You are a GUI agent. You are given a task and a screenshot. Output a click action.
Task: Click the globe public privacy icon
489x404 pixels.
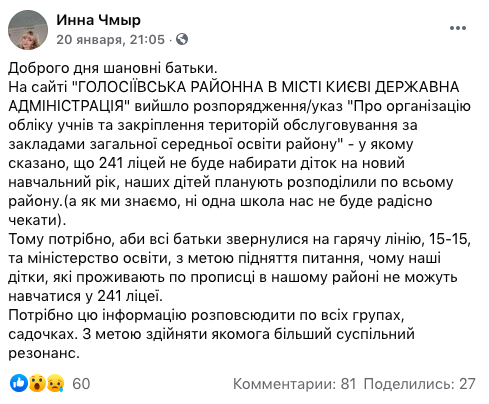pos(182,39)
